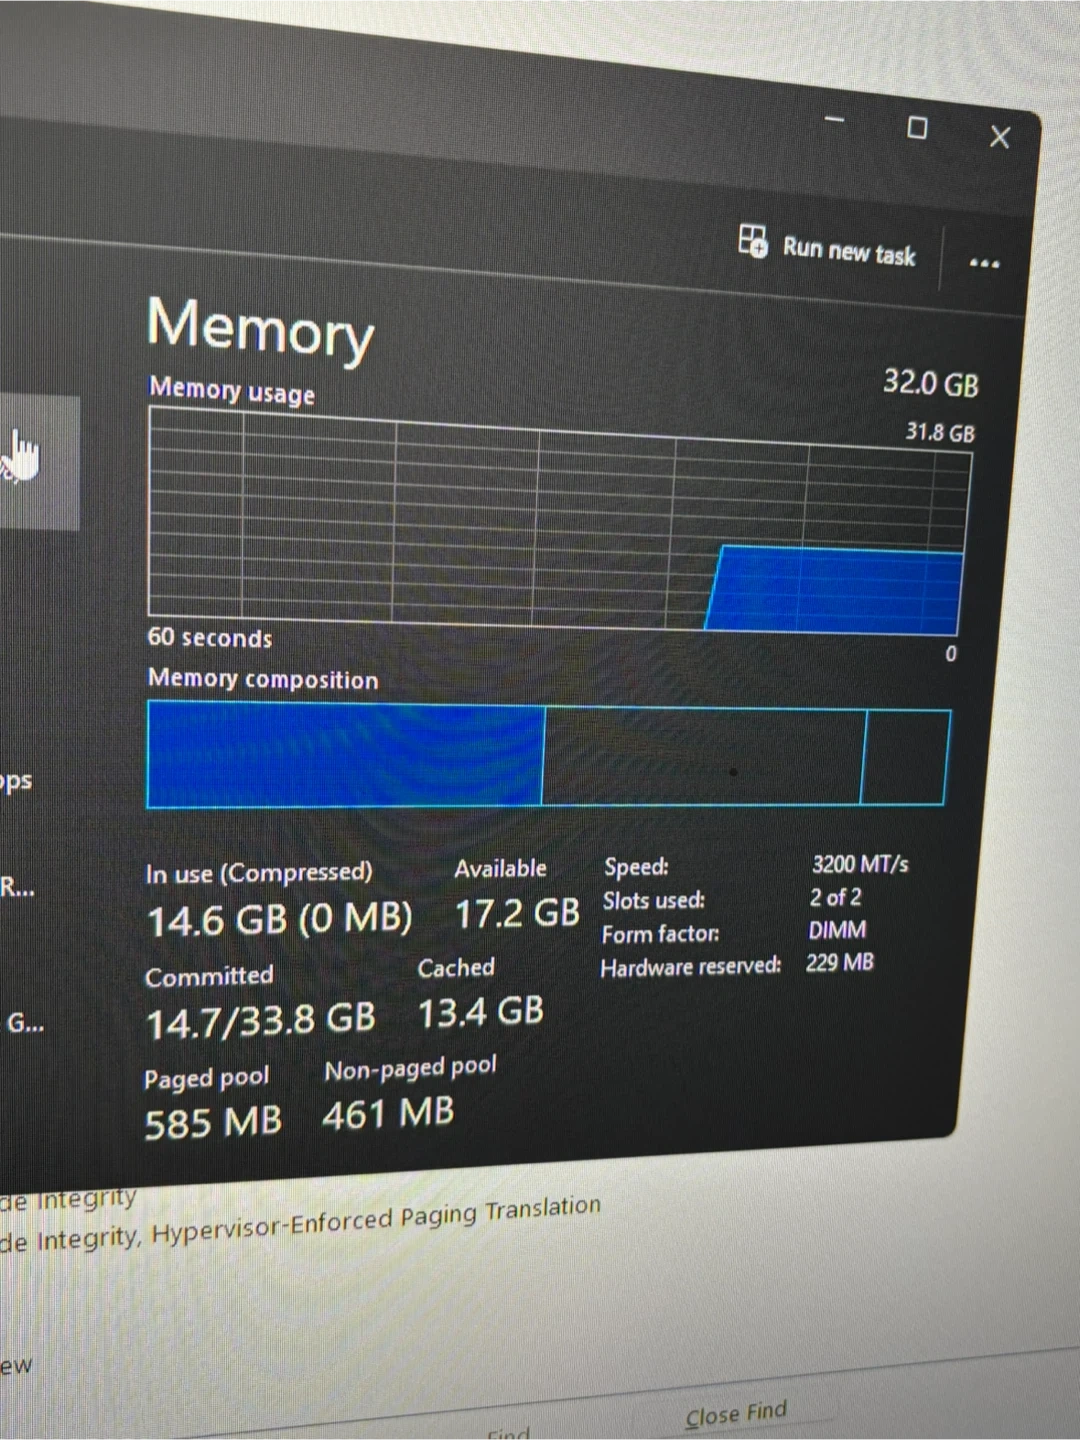This screenshot has width=1080, height=1440.
Task: Minimize the Task Manager window
Action: click(834, 120)
